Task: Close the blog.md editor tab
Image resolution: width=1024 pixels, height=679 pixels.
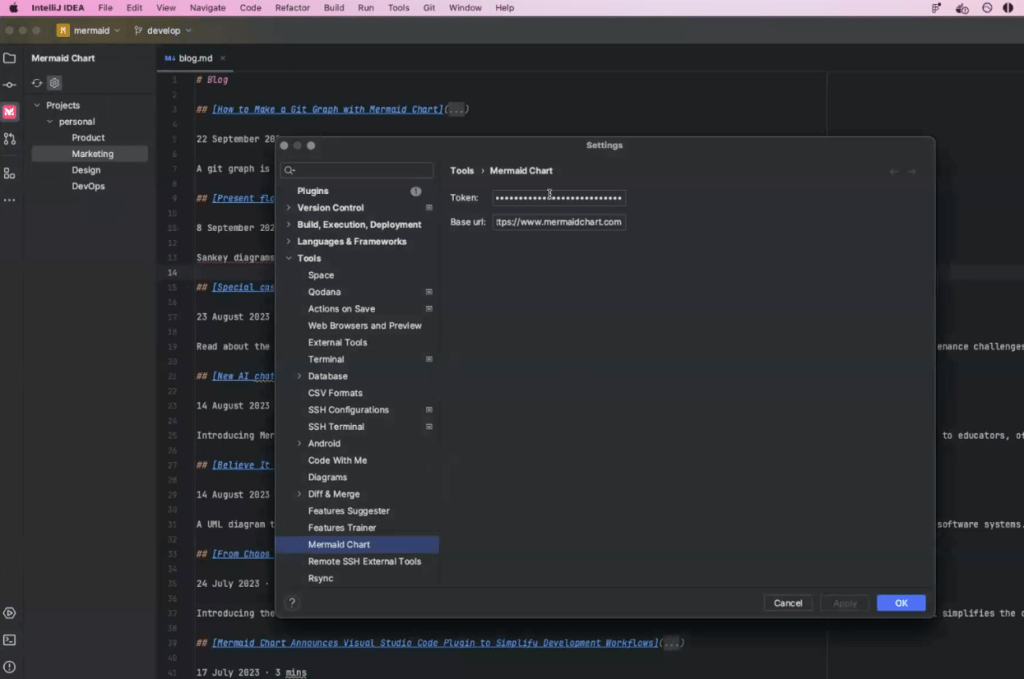Action: coord(223,58)
